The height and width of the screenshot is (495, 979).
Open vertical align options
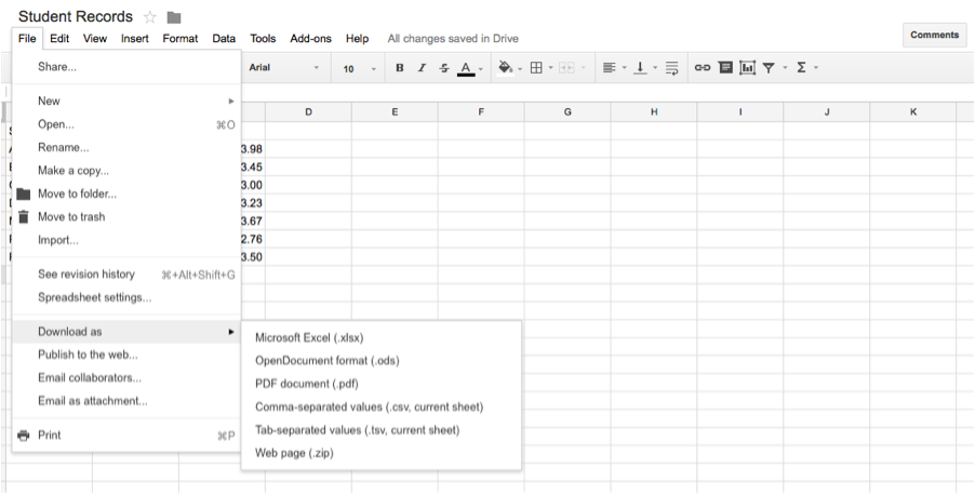640,68
